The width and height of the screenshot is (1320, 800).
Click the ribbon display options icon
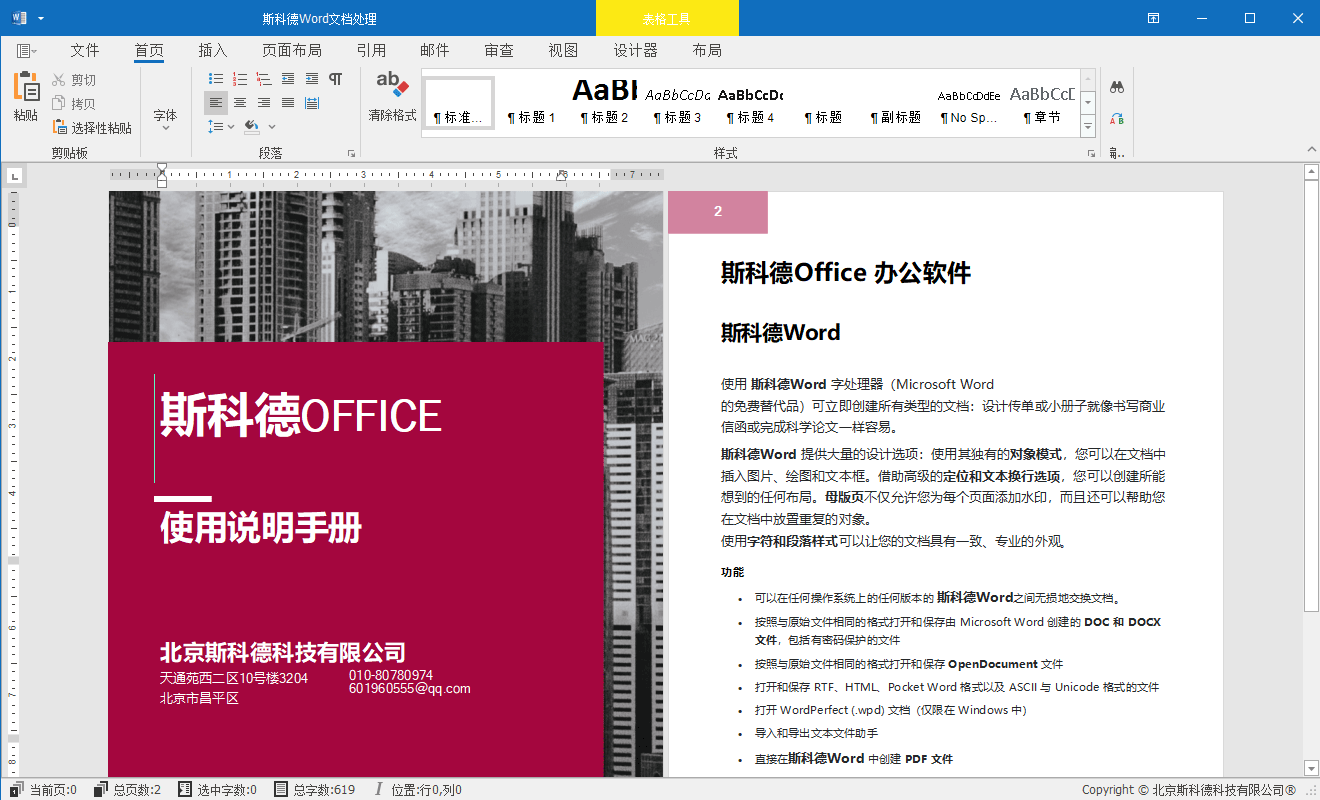1154,18
